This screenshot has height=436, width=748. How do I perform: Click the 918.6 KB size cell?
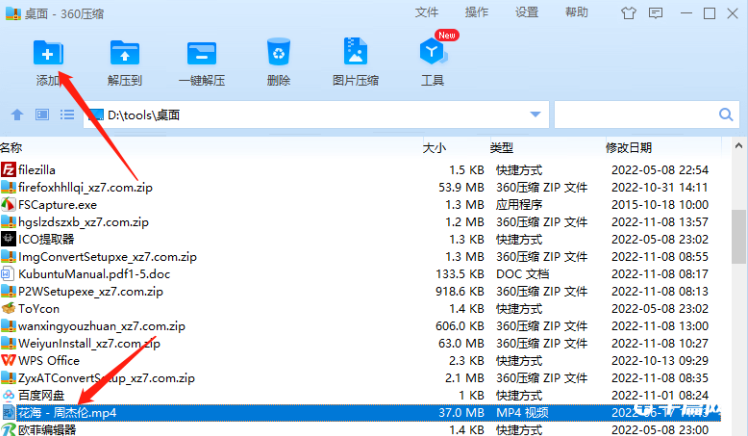click(x=460, y=291)
